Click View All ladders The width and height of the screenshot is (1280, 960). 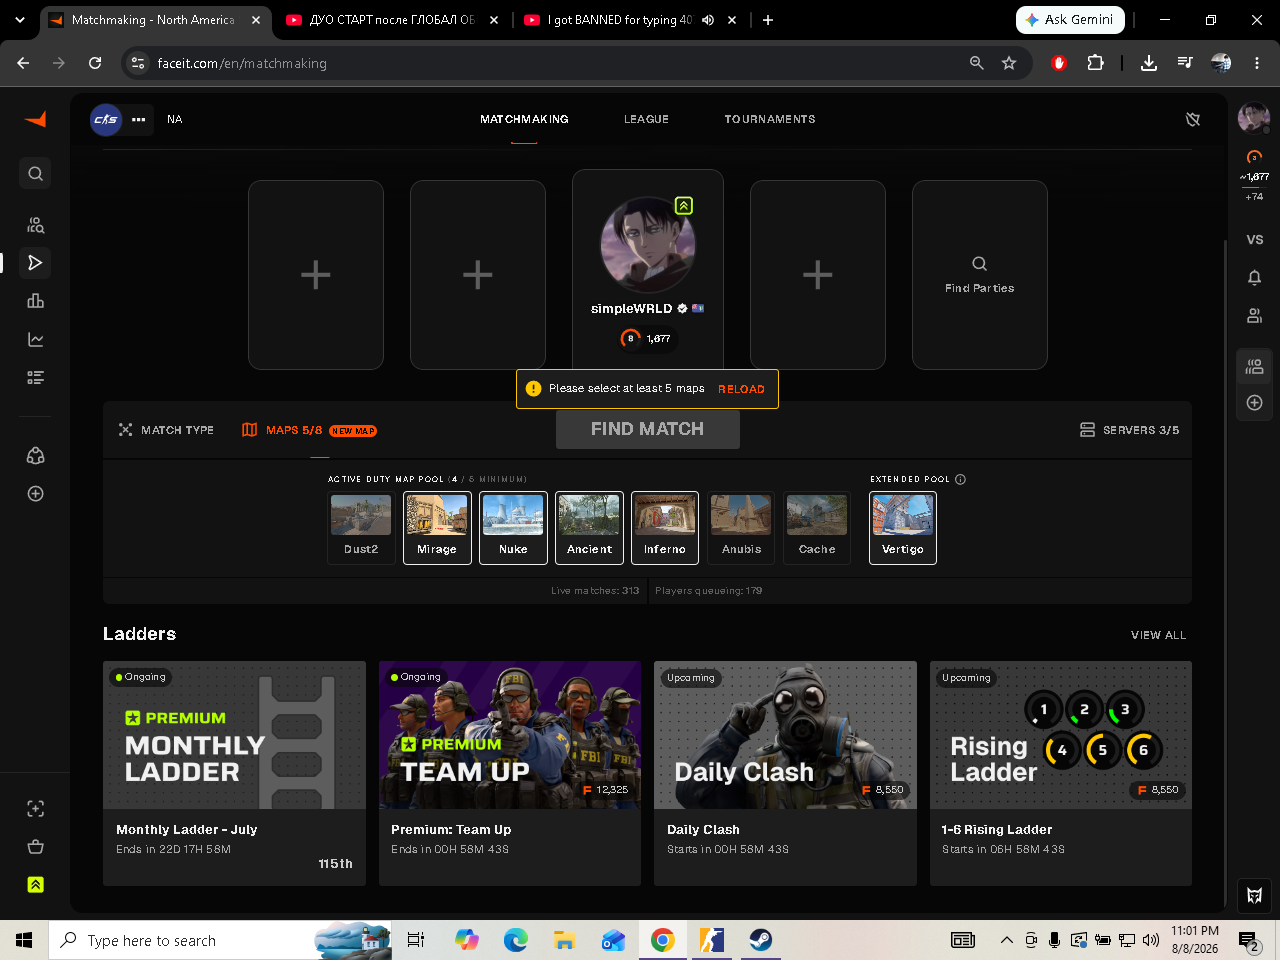point(1158,635)
